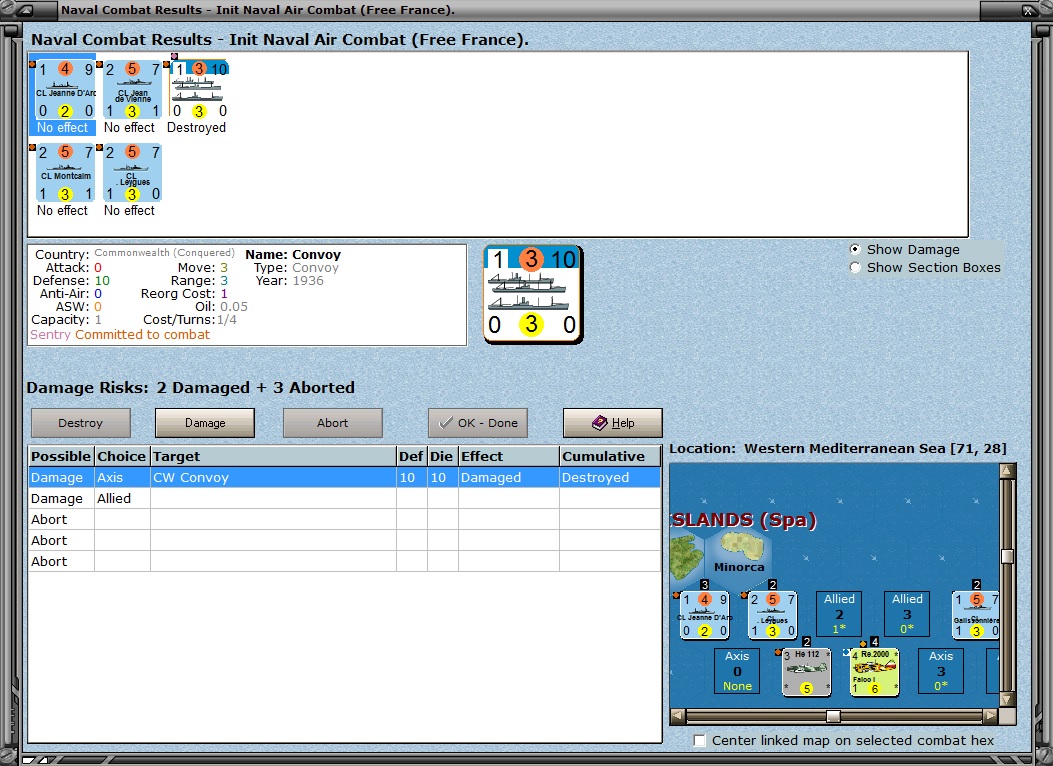Click the Effect column header
The width and height of the screenshot is (1053, 766).
[x=508, y=457]
